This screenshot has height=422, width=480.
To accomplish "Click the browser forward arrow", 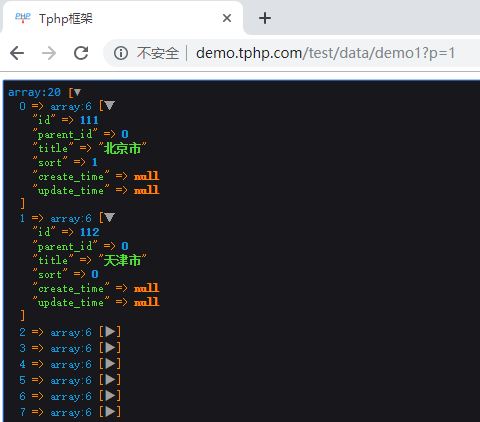I will click(49, 53).
